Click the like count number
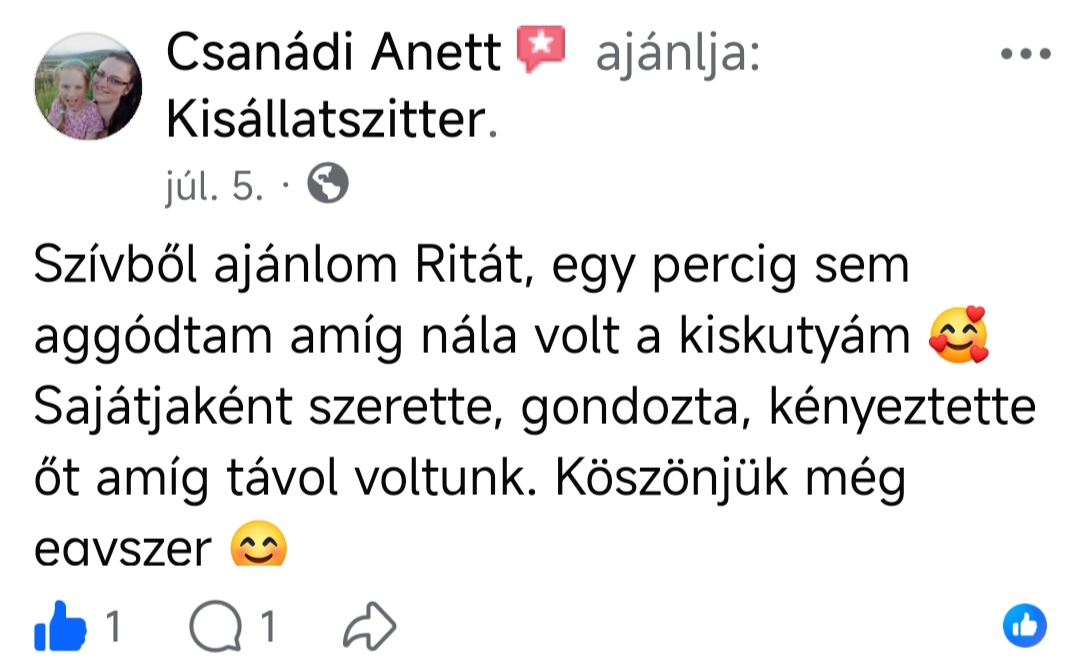The image size is (1080, 663). (x=112, y=628)
